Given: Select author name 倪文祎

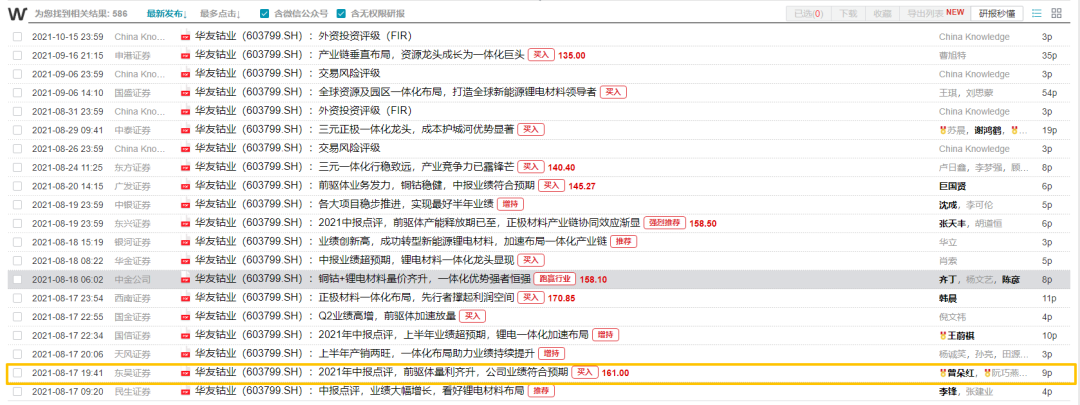Looking at the screenshot, I should [x=953, y=317].
